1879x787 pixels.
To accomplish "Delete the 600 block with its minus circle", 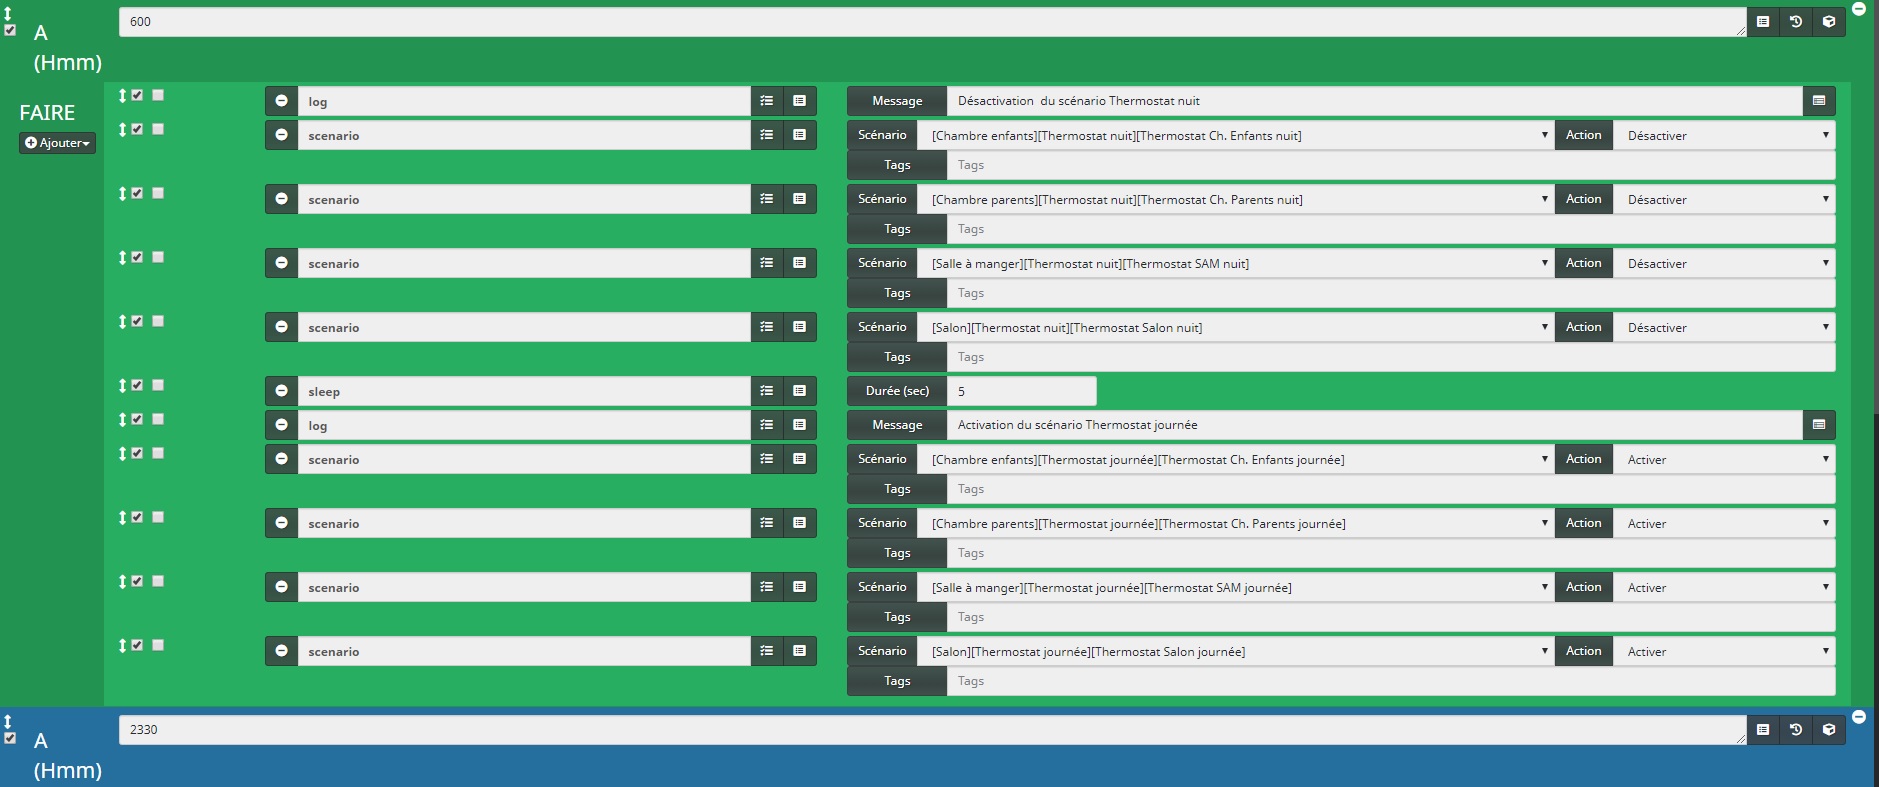I will (x=1859, y=8).
